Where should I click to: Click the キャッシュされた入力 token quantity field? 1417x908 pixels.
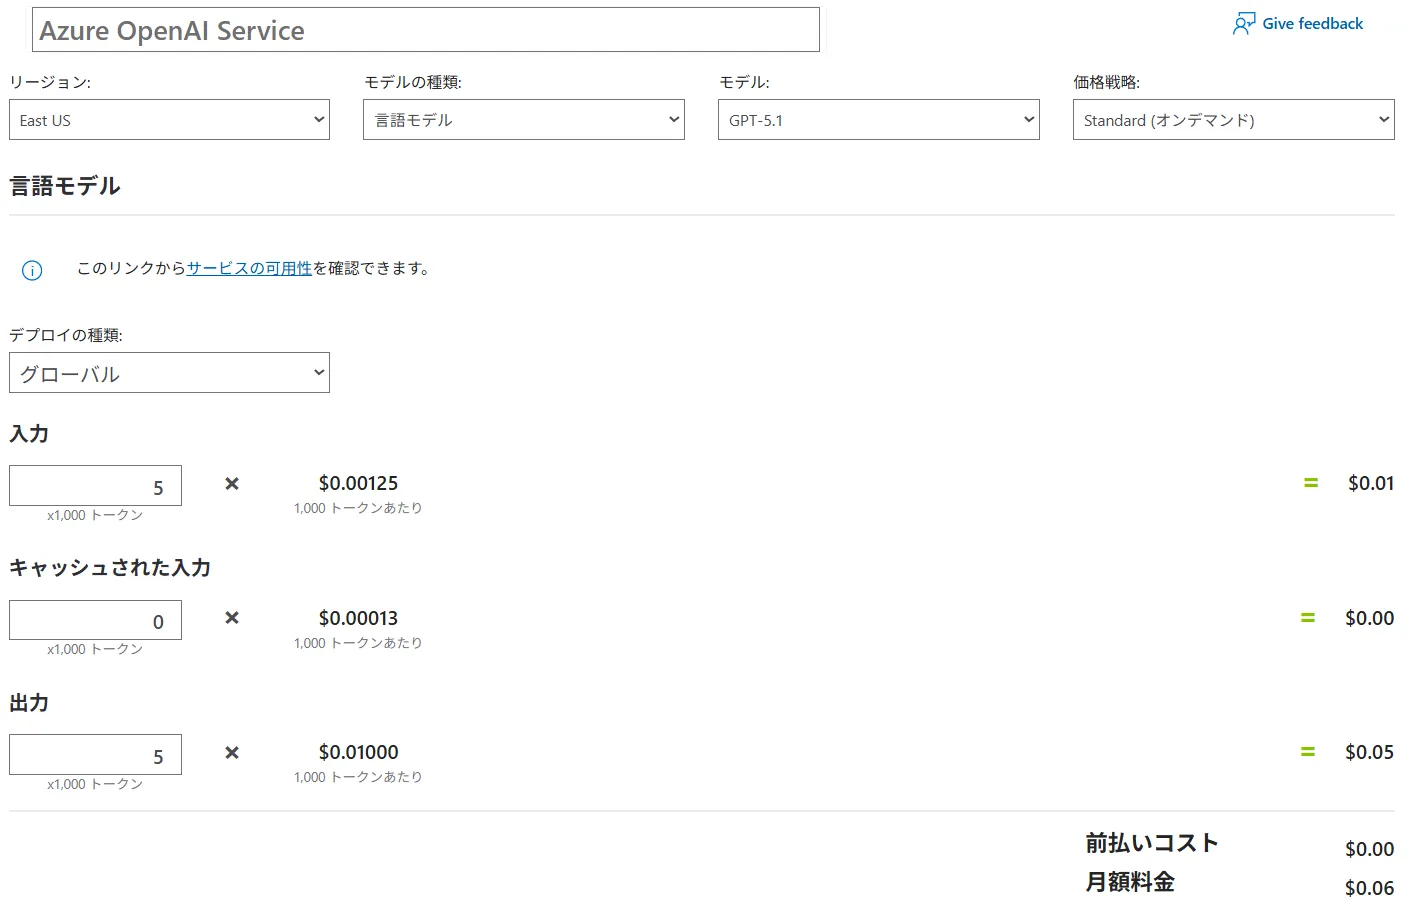click(x=95, y=620)
